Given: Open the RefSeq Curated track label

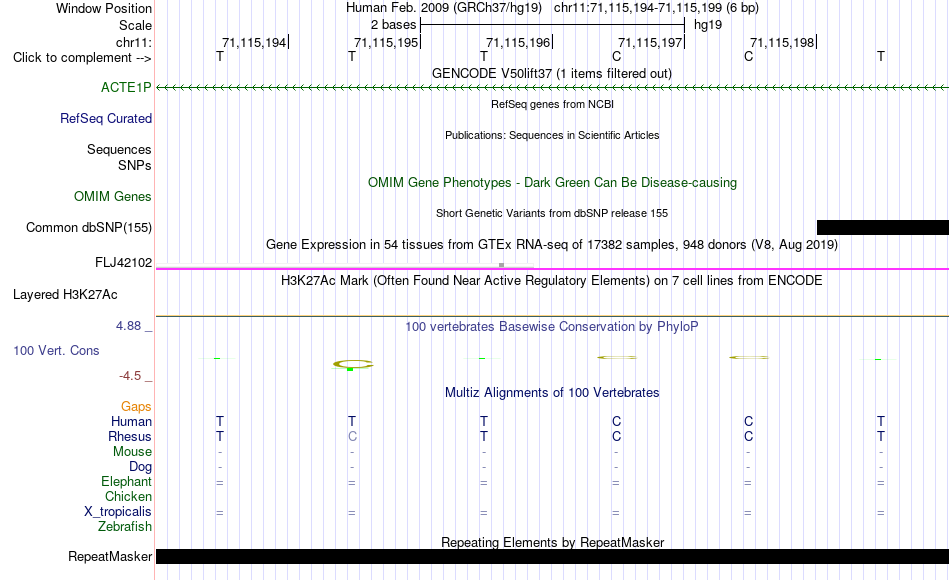Looking at the screenshot, I should [106, 118].
